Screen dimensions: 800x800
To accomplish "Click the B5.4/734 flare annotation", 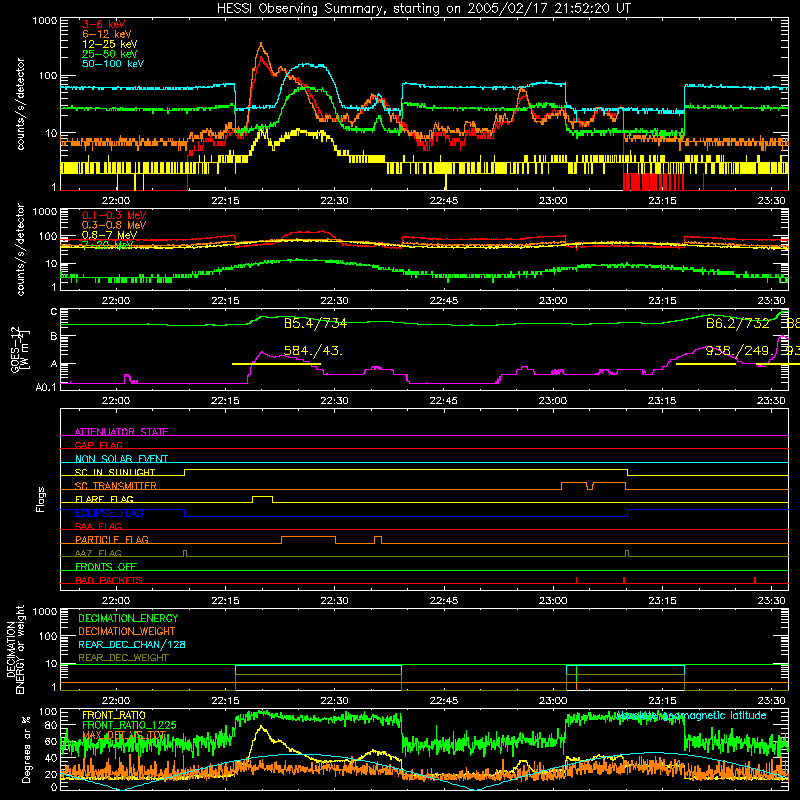I will click(x=315, y=323).
